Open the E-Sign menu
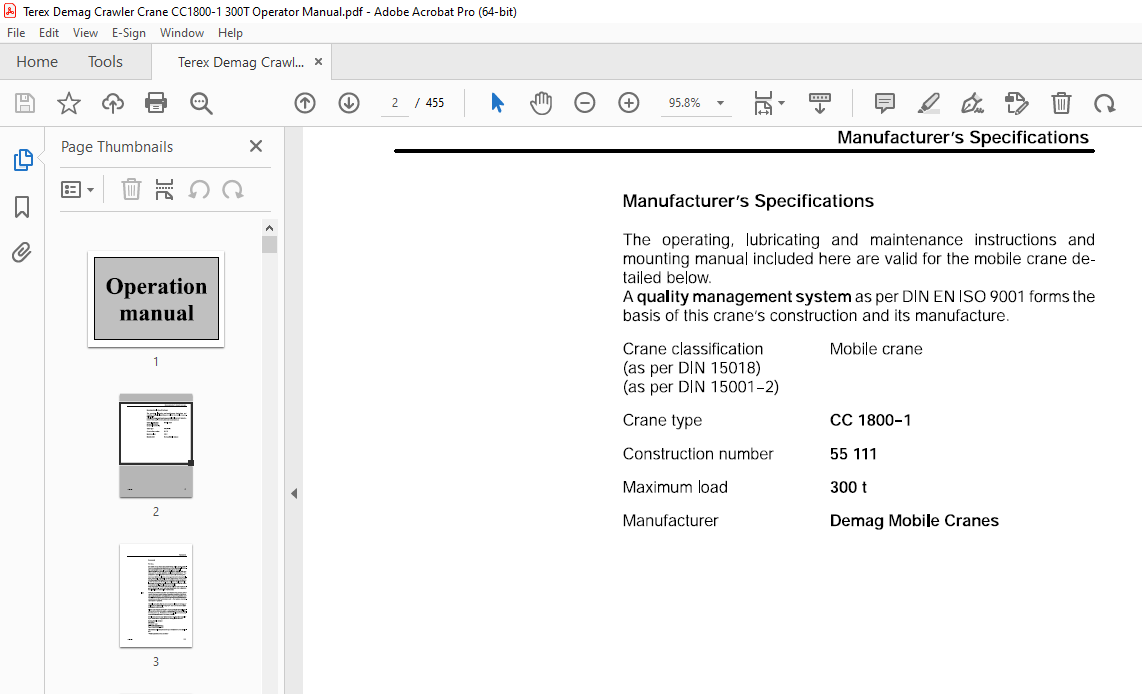Screen dimensions: 1142x694 [x=128, y=33]
